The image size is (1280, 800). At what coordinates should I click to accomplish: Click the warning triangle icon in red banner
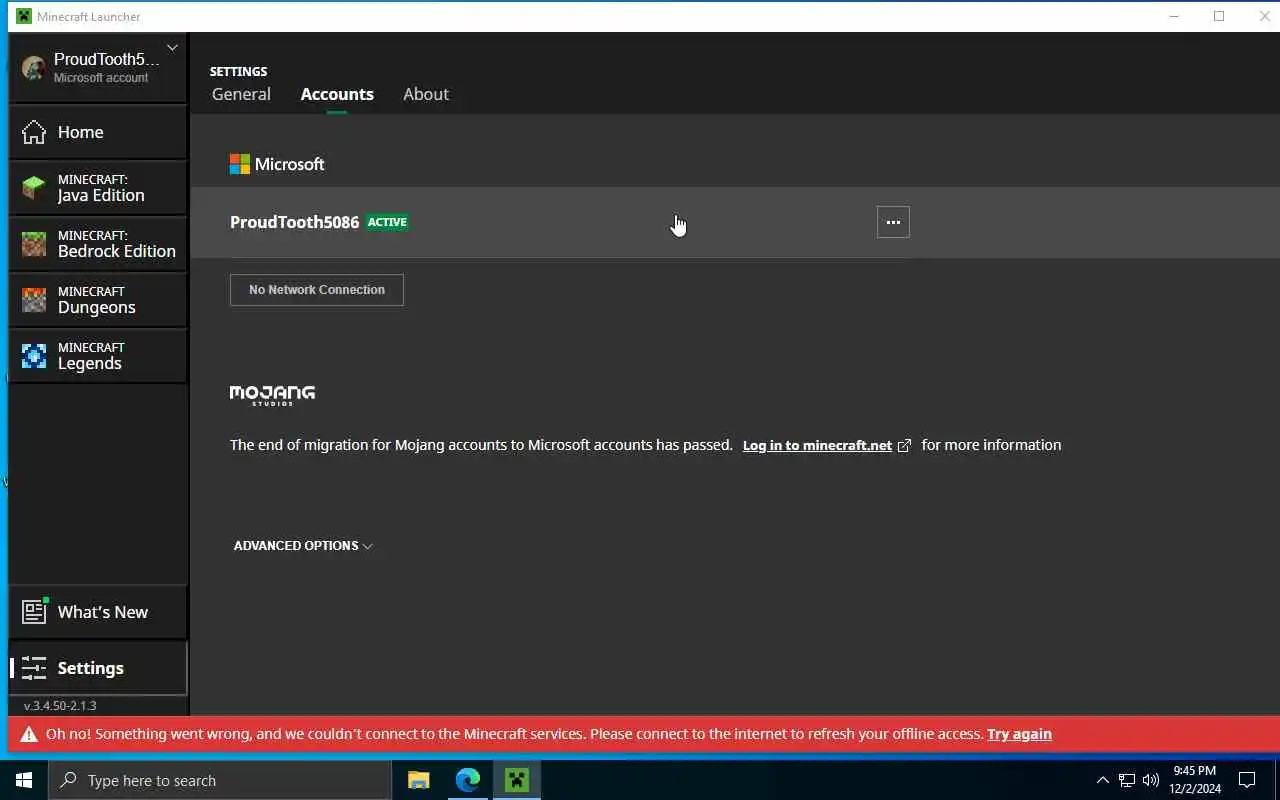[29, 734]
